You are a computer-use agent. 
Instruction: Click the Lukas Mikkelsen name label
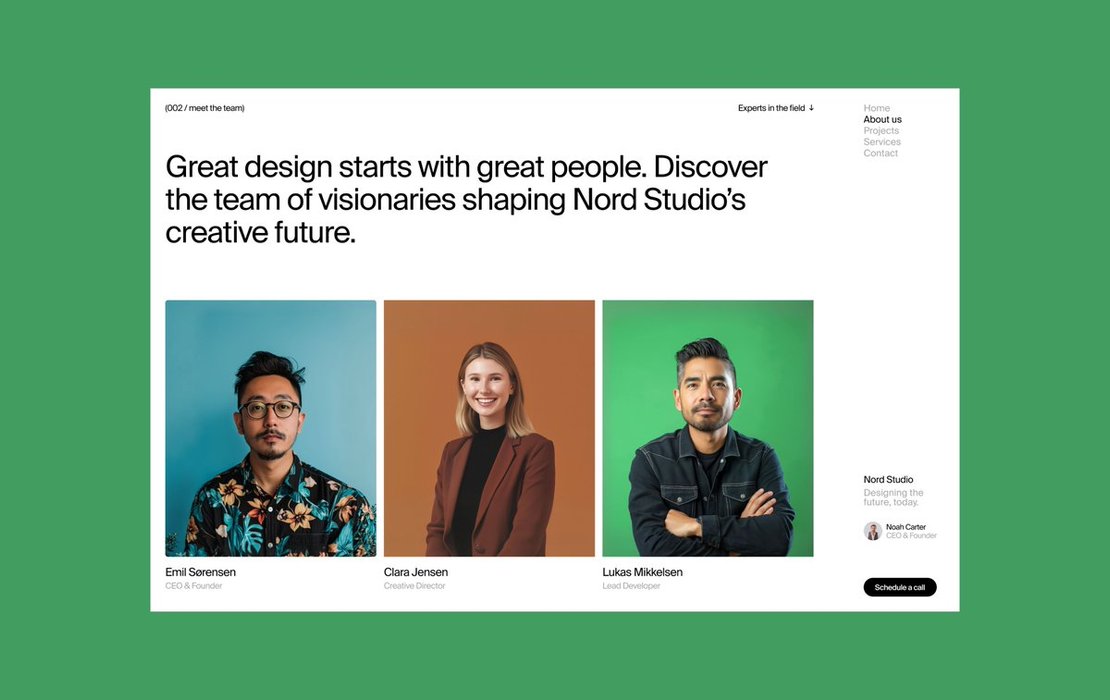642,572
